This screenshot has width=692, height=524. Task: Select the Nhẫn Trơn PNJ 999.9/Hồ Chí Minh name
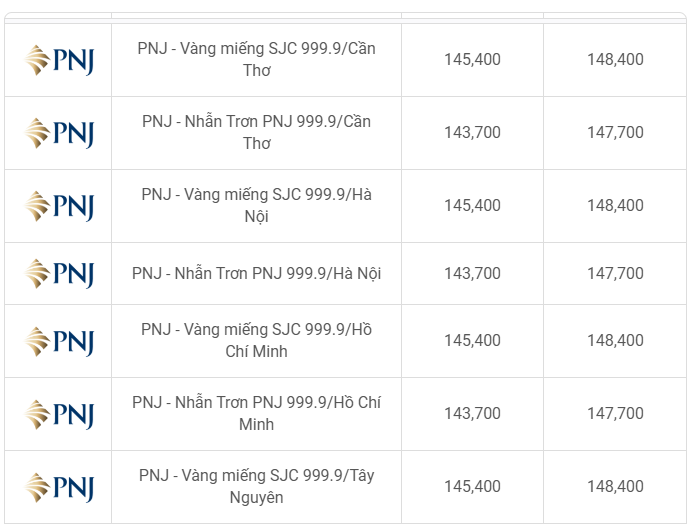256,413
